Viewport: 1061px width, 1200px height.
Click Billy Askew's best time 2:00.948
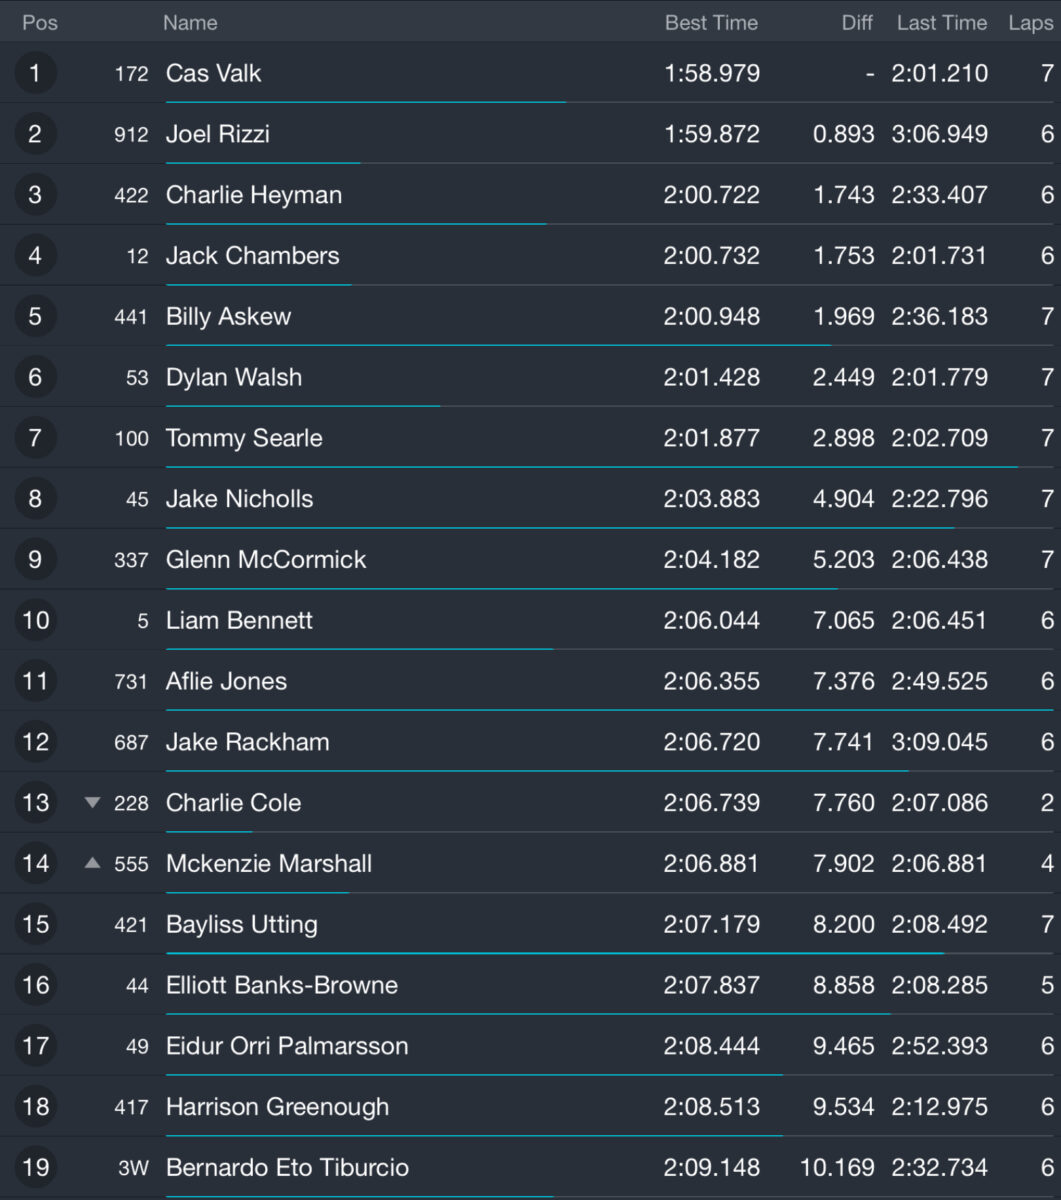(x=711, y=316)
